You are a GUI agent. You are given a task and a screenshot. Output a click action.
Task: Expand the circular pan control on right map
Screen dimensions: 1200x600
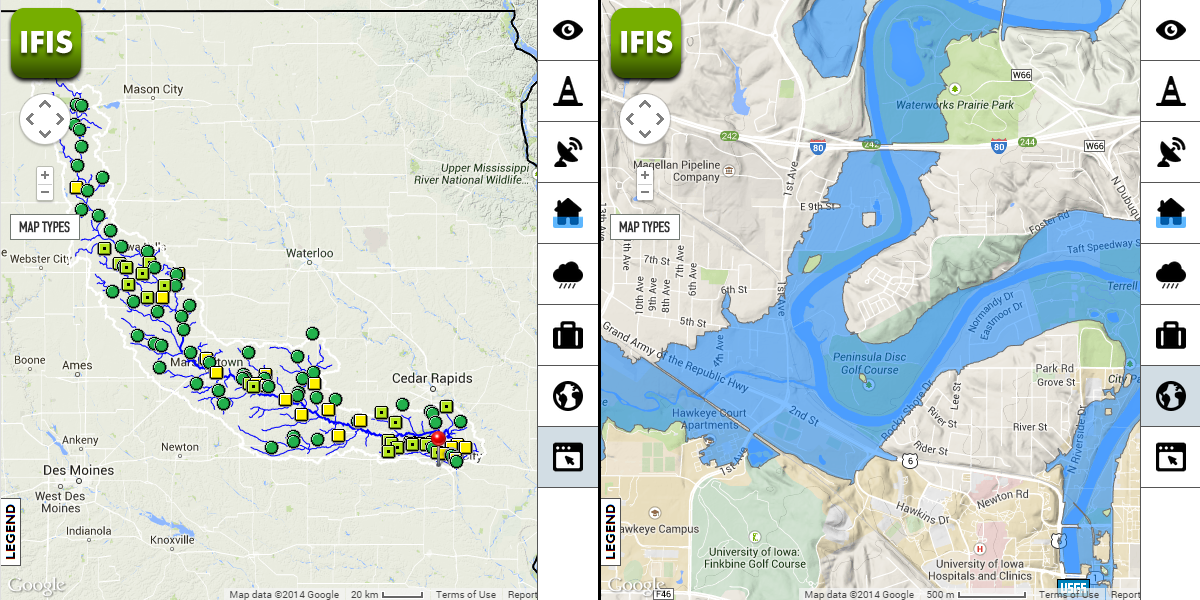[645, 119]
